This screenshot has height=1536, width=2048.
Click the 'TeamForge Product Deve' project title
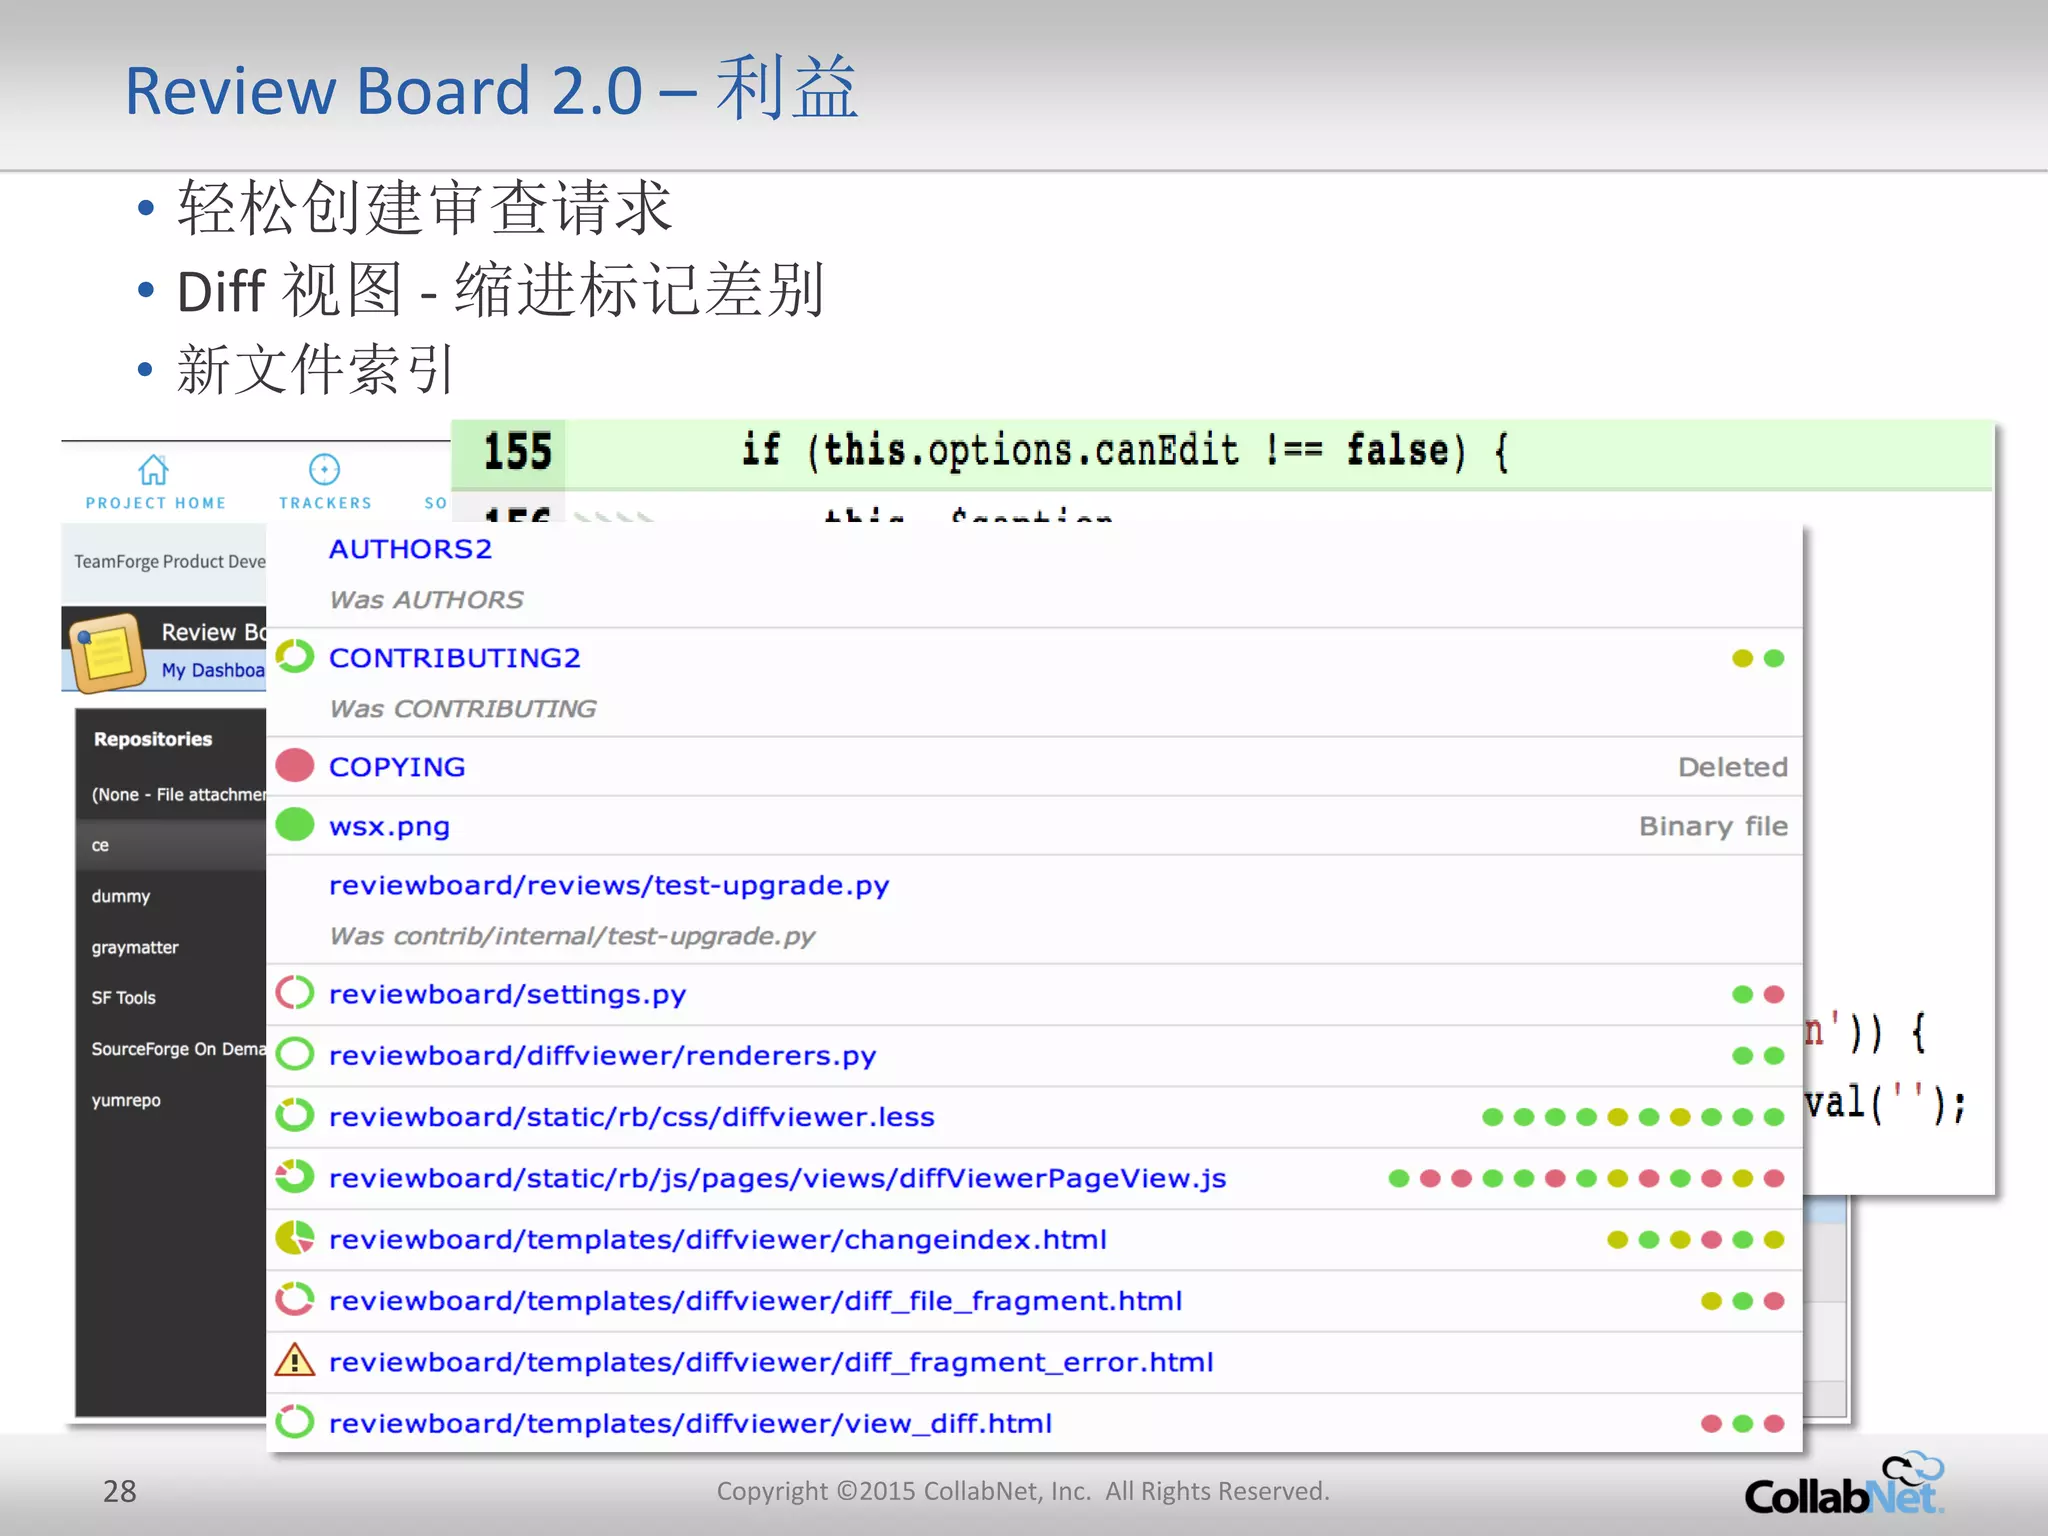[170, 561]
